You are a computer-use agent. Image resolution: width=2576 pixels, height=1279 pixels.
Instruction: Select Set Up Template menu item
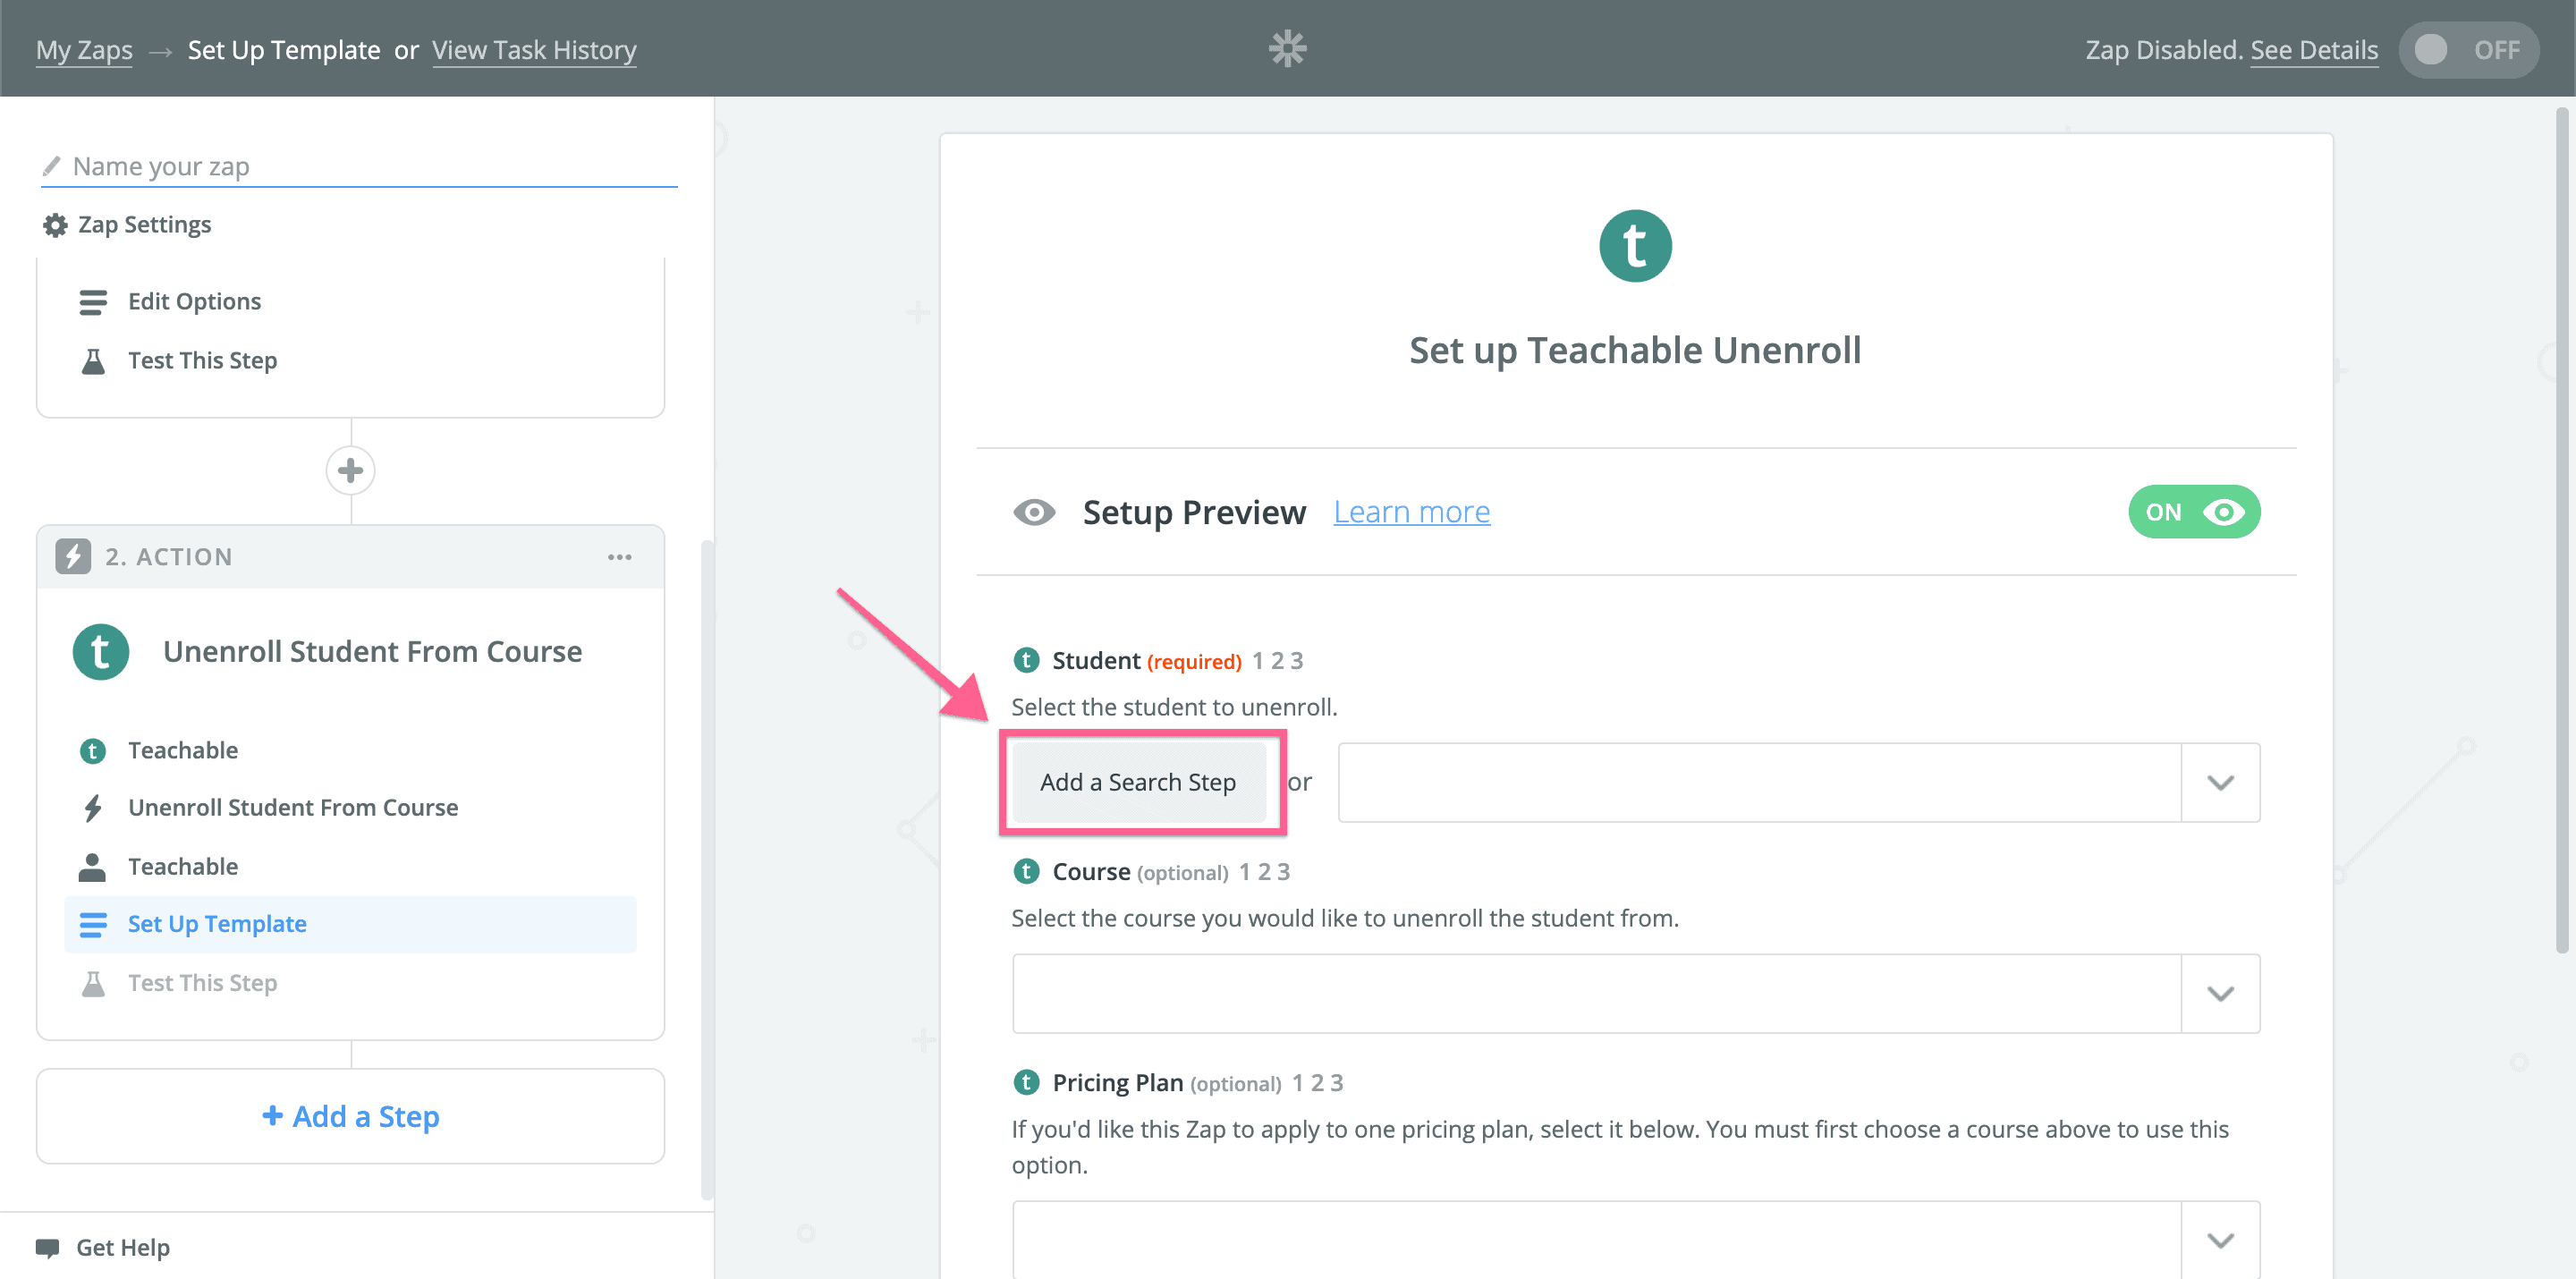pyautogui.click(x=350, y=924)
